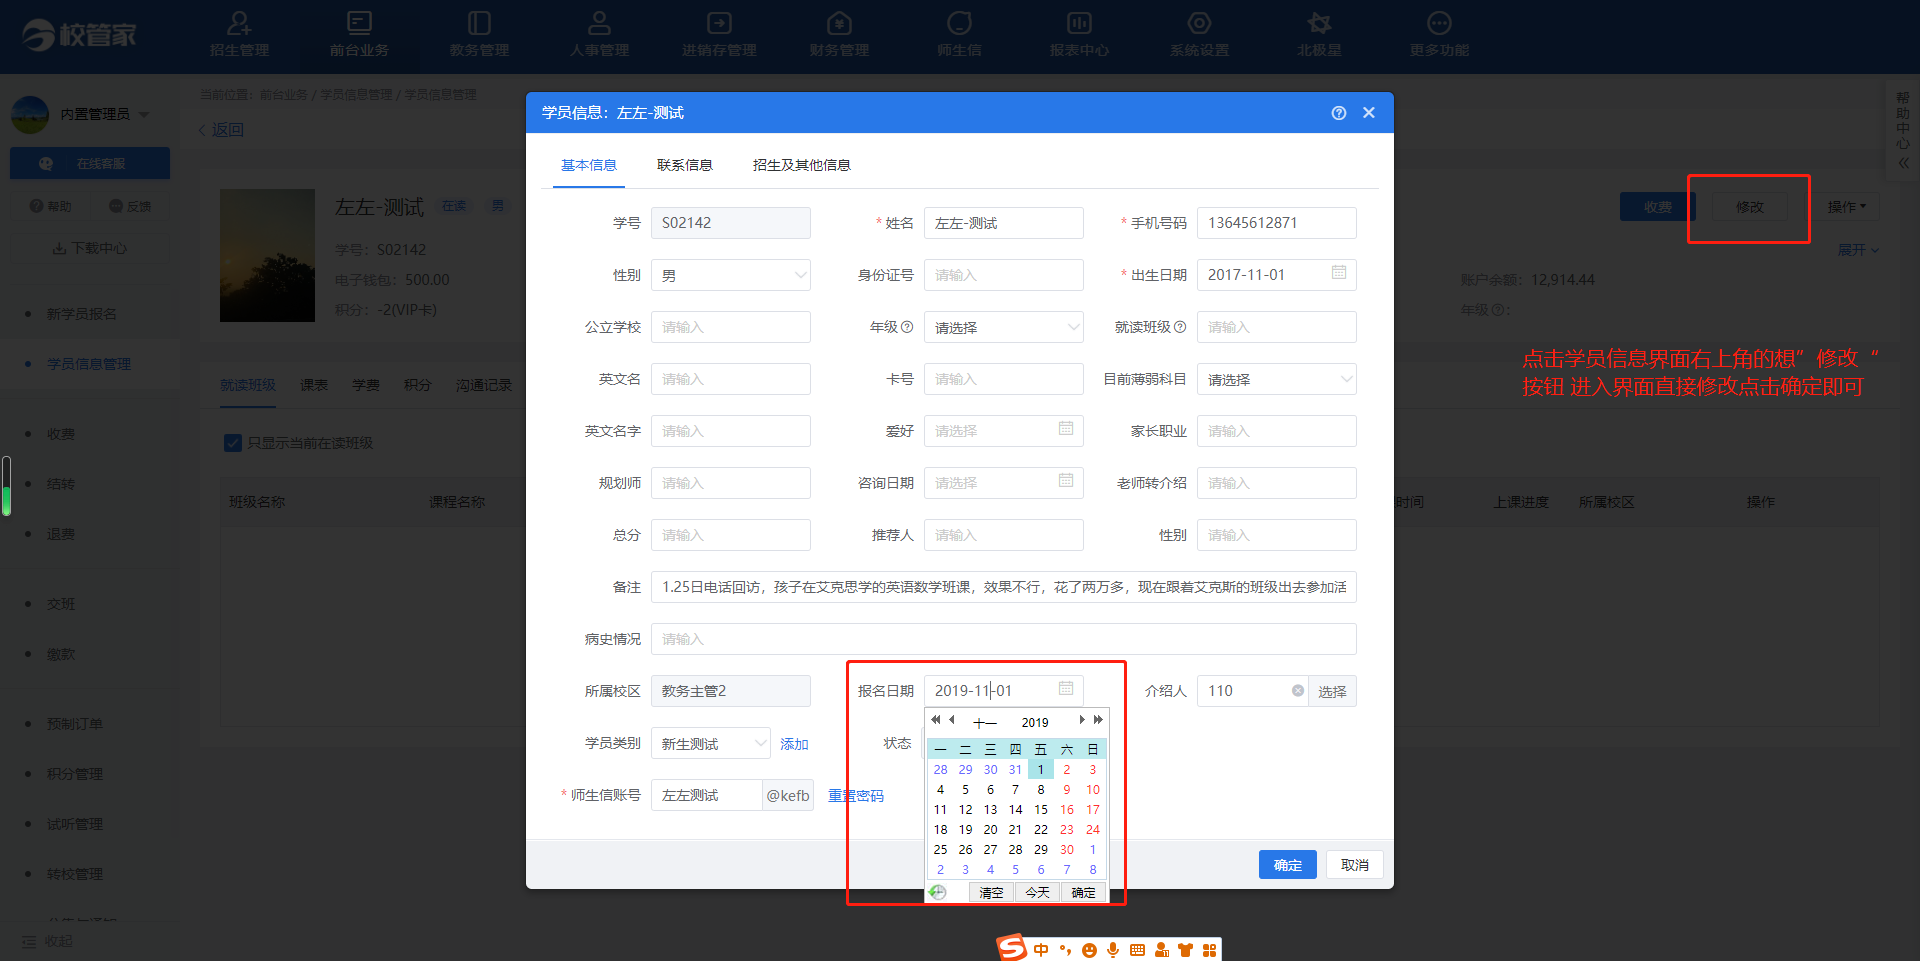
Task: Click the 就读班级 help tooltip icon
Action: pos(1180,327)
